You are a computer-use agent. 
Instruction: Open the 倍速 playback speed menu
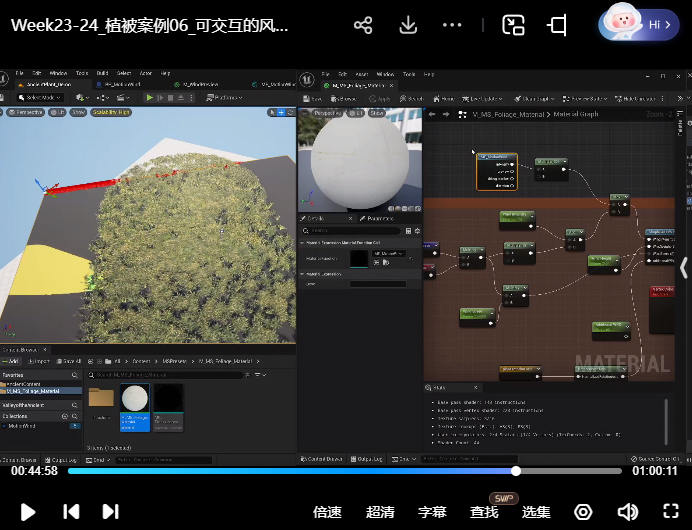click(327, 512)
